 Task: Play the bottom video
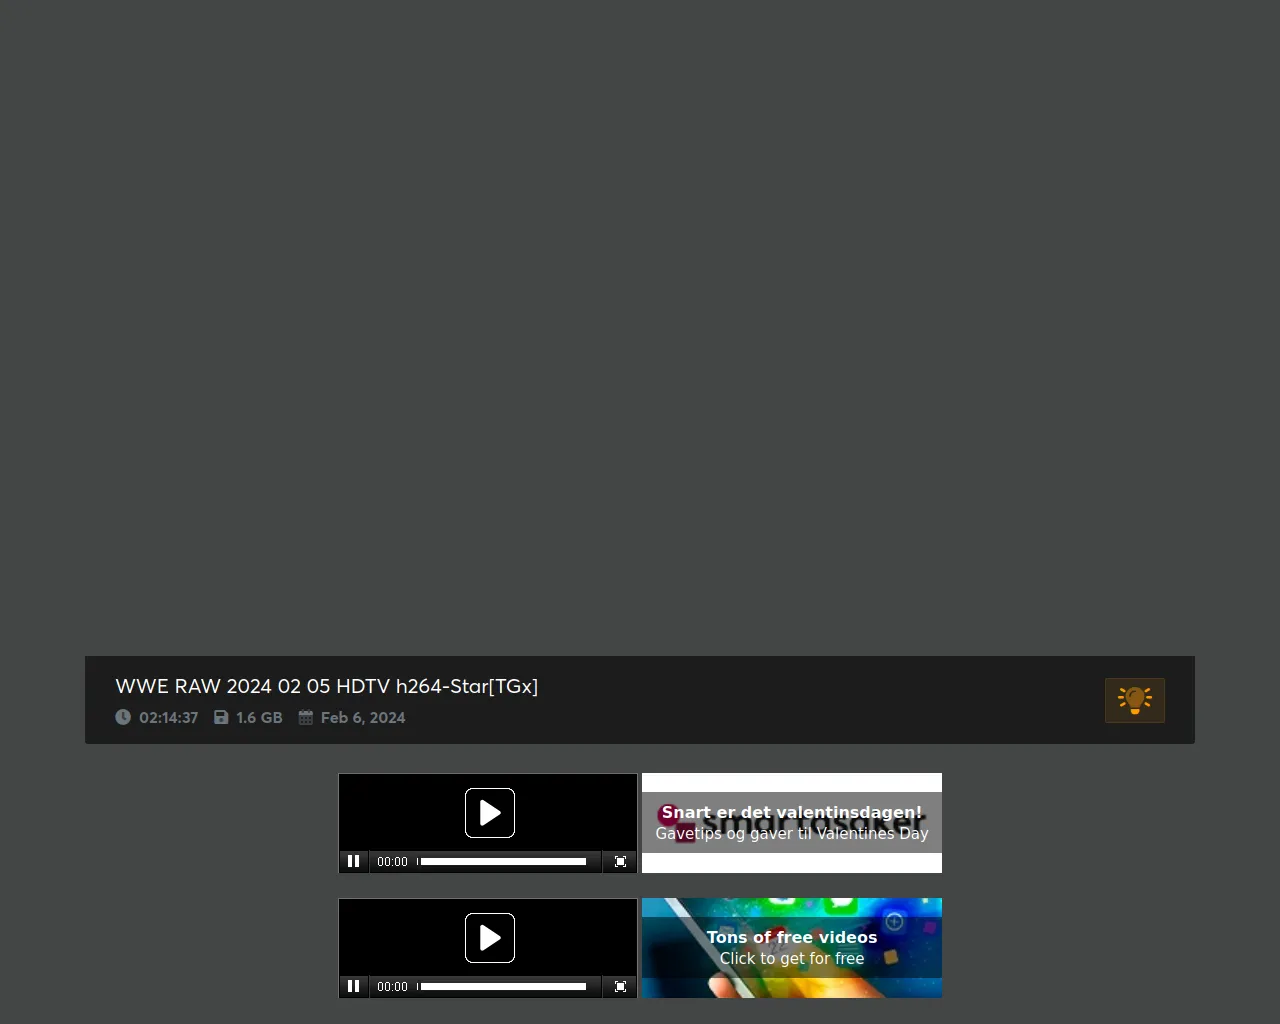(x=489, y=938)
